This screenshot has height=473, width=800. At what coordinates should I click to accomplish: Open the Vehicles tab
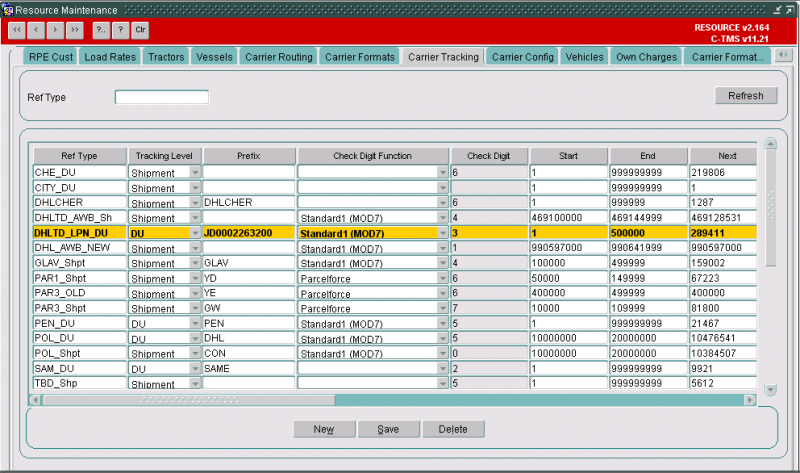click(x=584, y=57)
